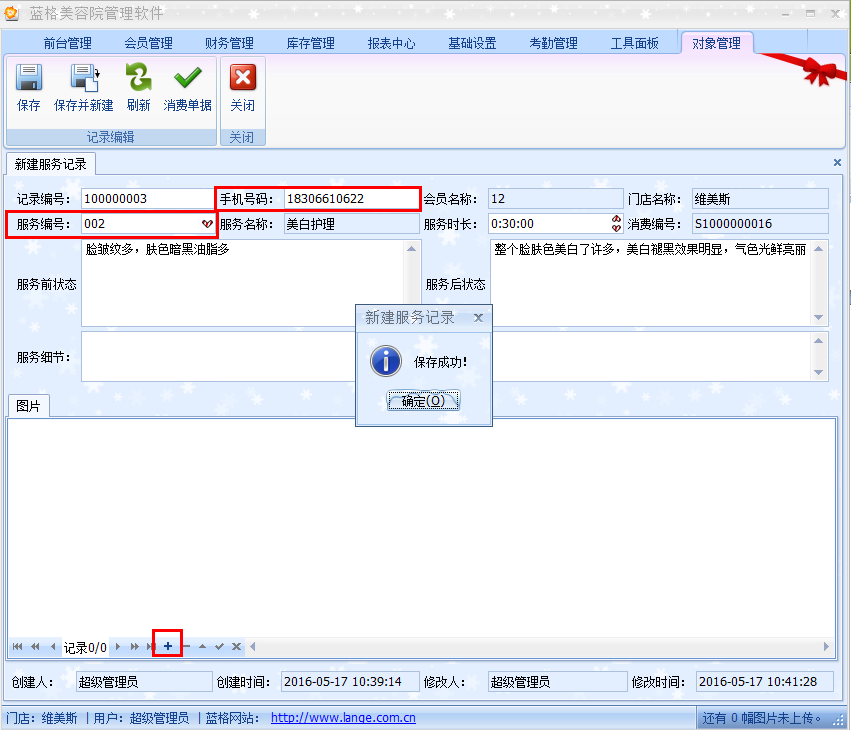The height and width of the screenshot is (730, 851).
Task: Click the 手机号码 input field
Action: (351, 199)
